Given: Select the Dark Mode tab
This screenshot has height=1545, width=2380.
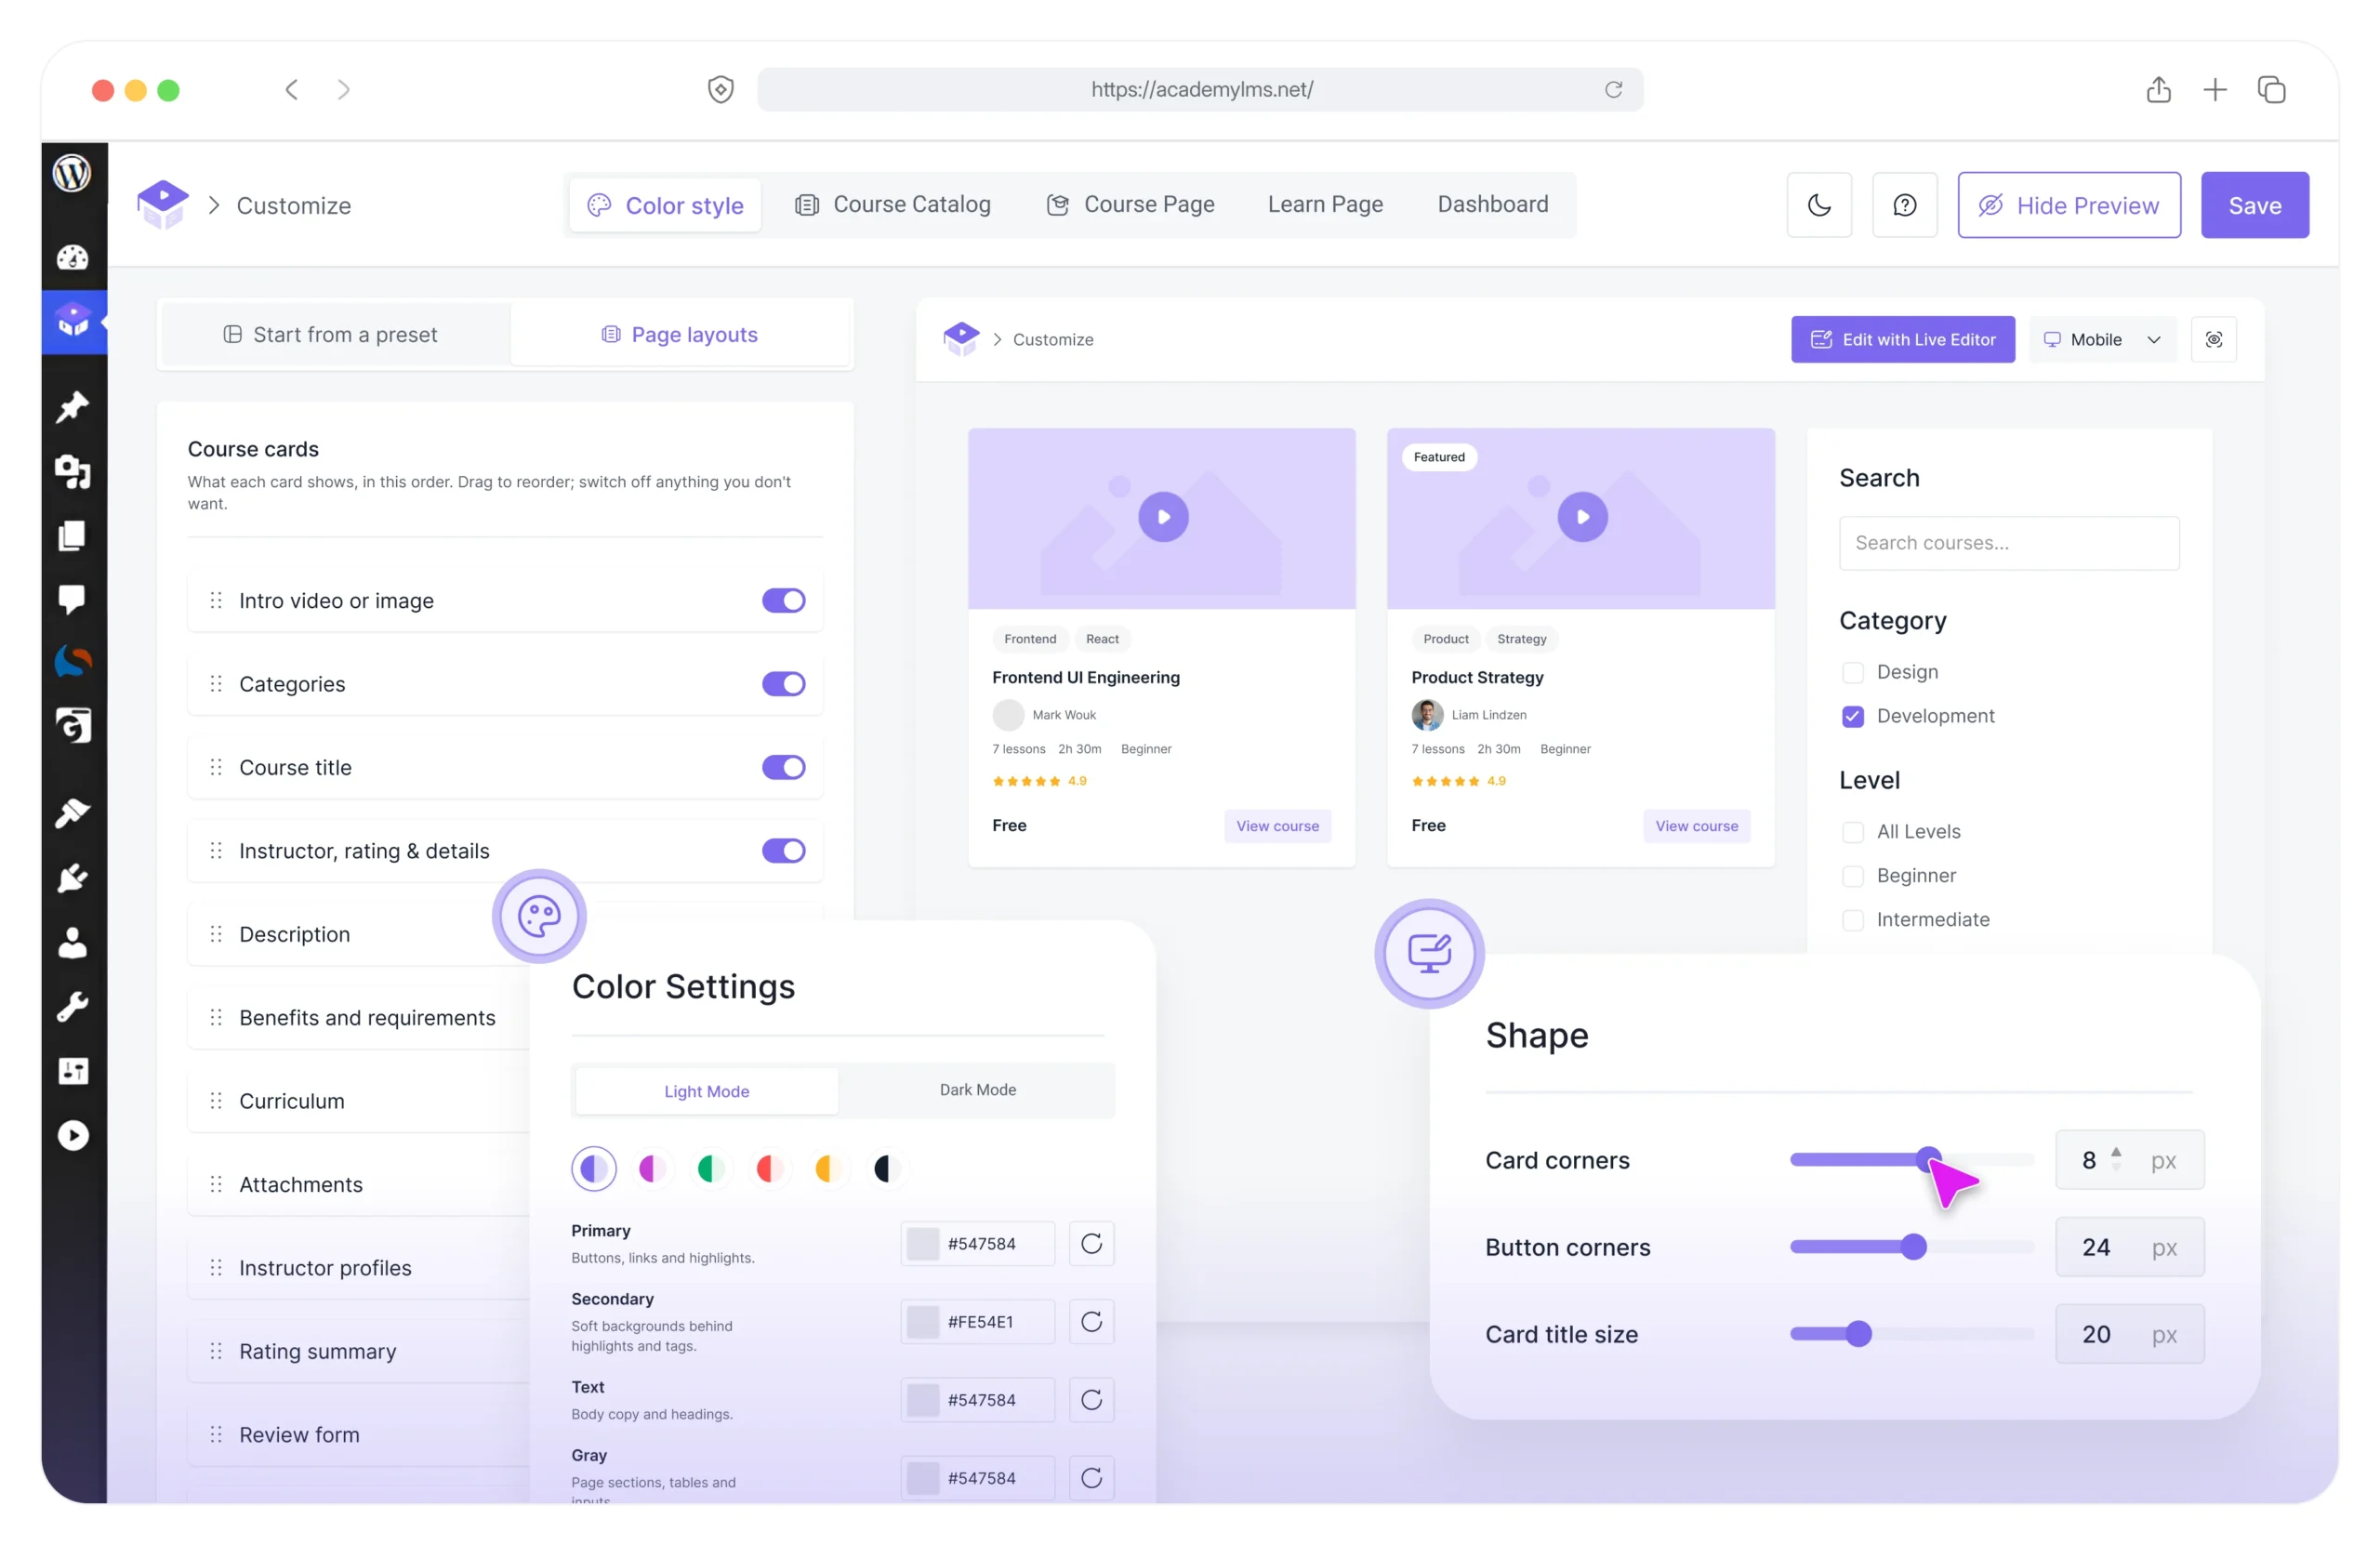Looking at the screenshot, I should [977, 1090].
